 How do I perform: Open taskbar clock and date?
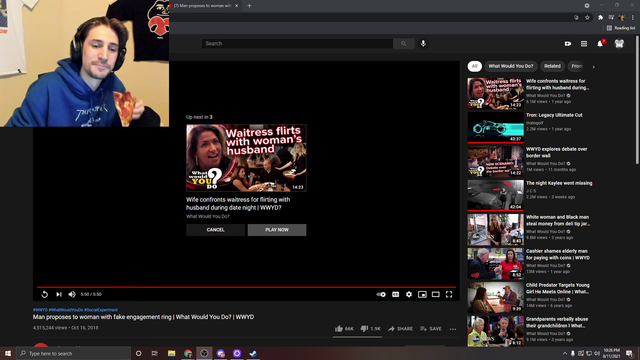611,353
